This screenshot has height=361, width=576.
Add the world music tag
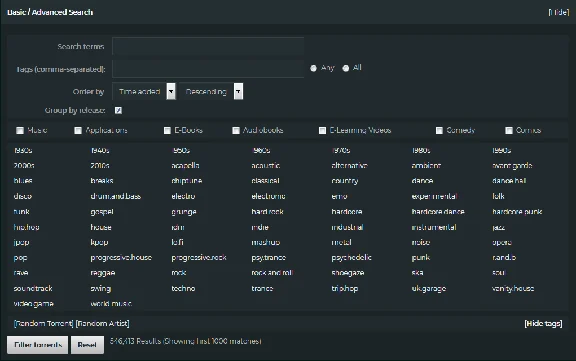(x=111, y=304)
